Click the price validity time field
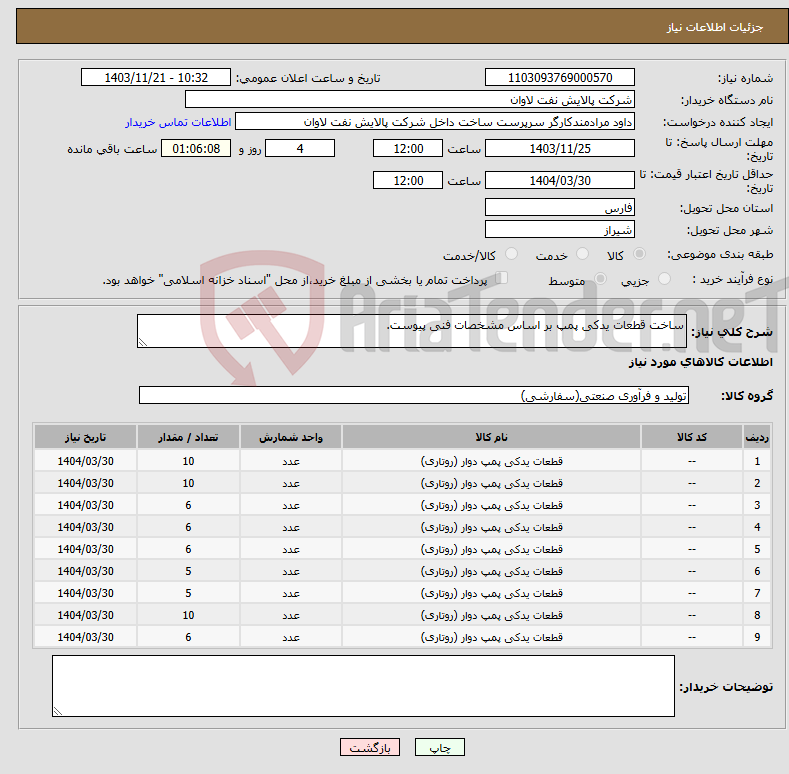This screenshot has height=774, width=789. [x=408, y=180]
